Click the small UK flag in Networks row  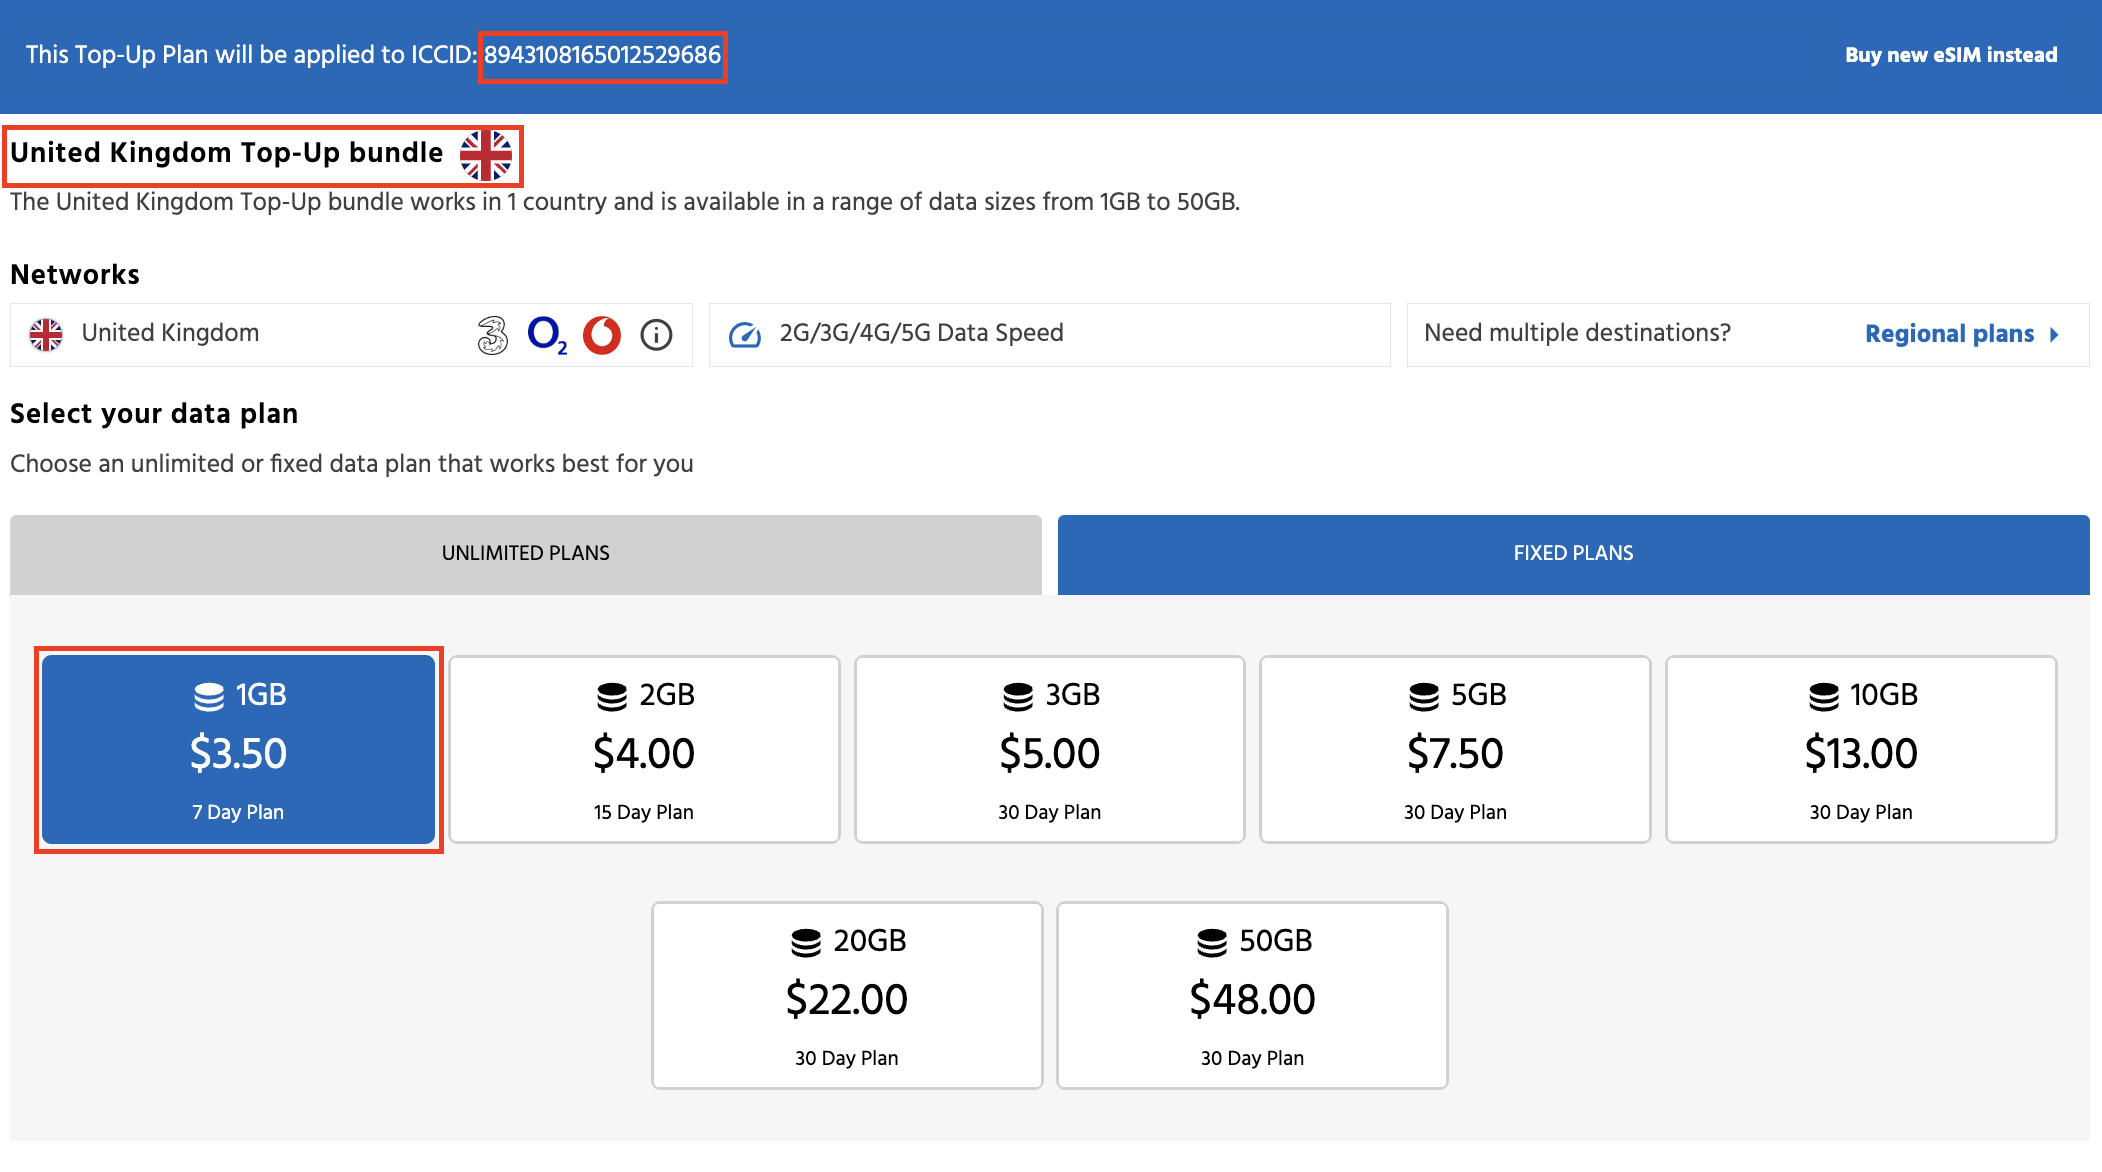point(46,334)
